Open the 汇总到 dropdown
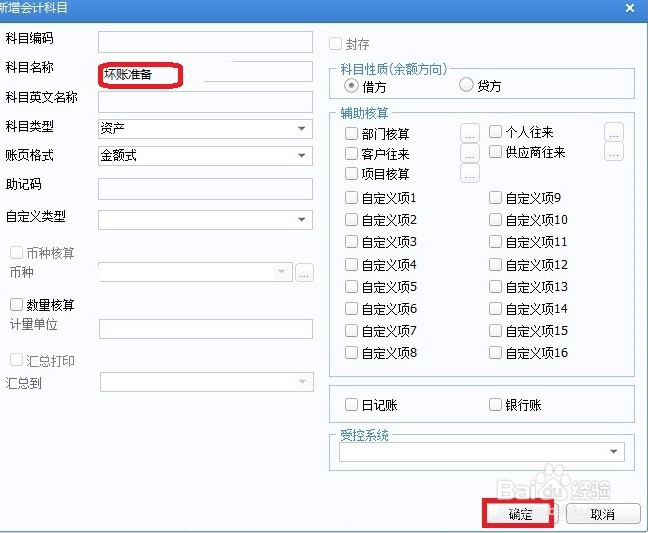Screen dimensions: 648x533 tap(207, 382)
